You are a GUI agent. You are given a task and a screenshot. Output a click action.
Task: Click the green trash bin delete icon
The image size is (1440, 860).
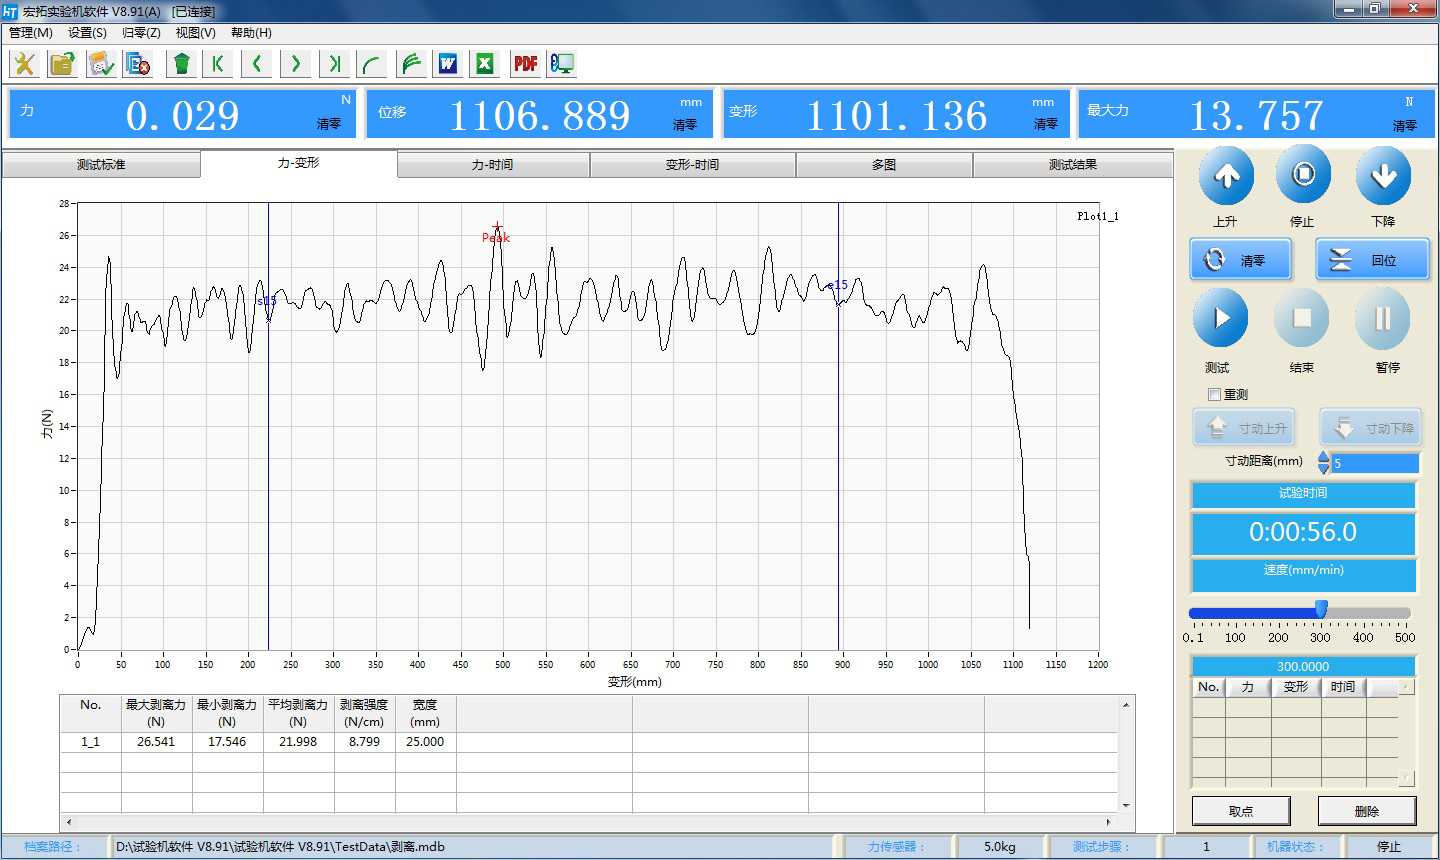tap(181, 64)
